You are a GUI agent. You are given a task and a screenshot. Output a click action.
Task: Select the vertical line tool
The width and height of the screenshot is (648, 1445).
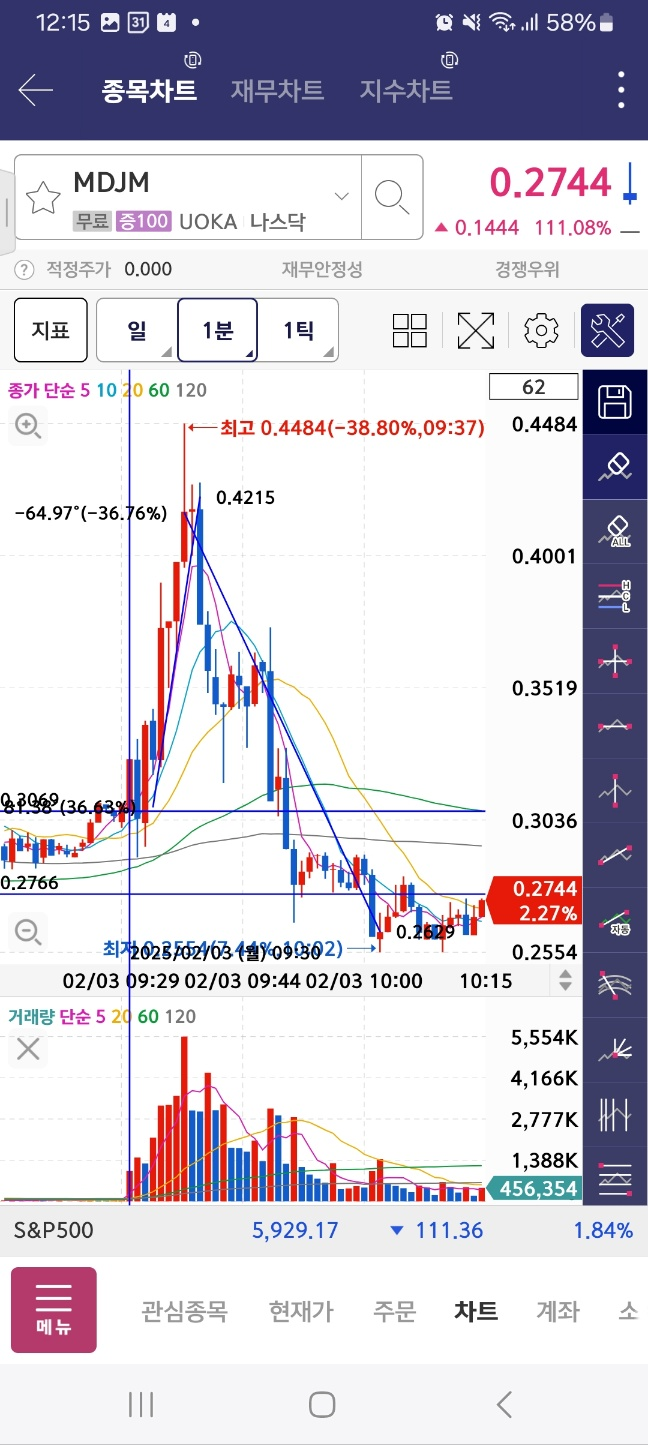[615, 790]
